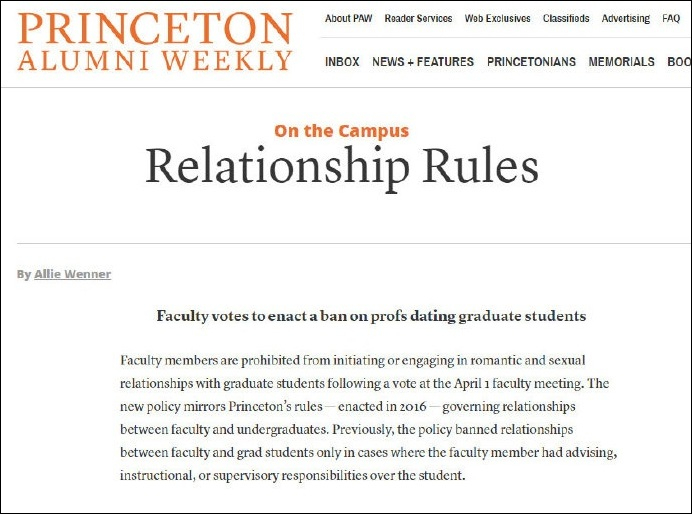The width and height of the screenshot is (692, 514).
Task: Open the FAQ page
Action: [671, 18]
